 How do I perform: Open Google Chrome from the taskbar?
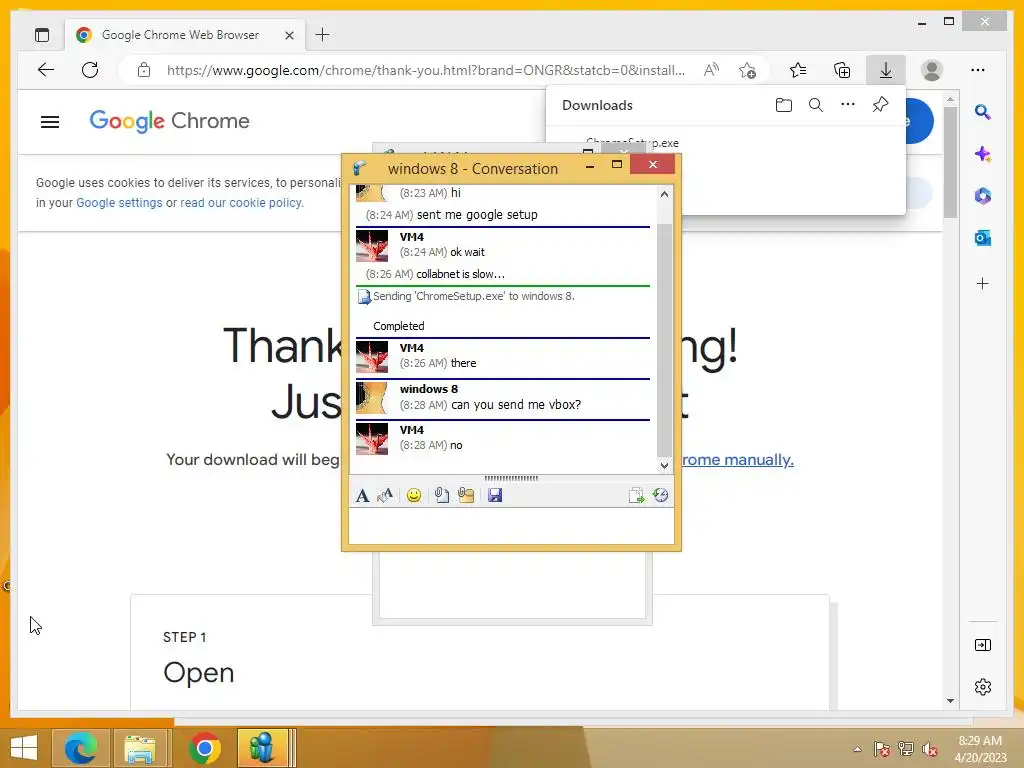click(204, 748)
